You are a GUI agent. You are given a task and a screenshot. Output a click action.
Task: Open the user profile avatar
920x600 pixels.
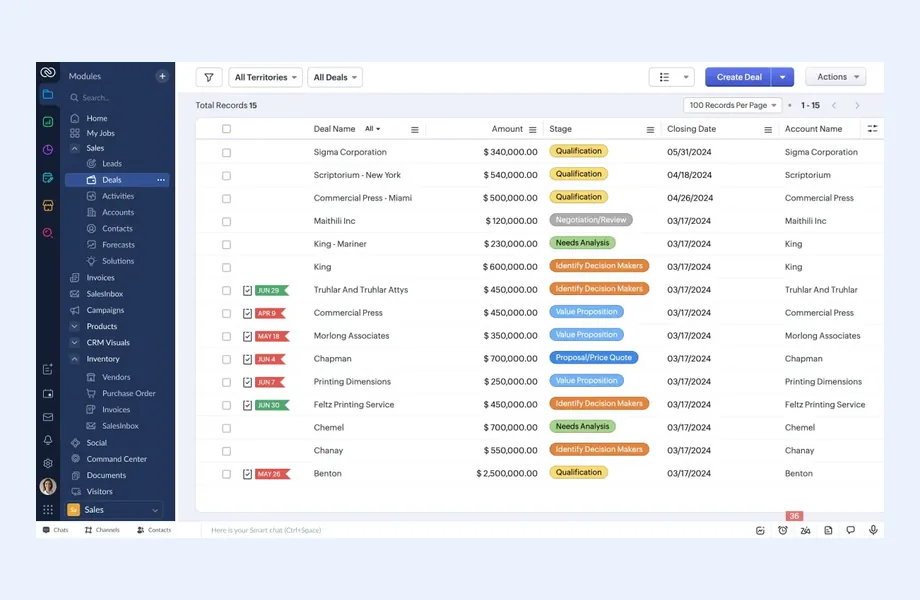(x=48, y=486)
